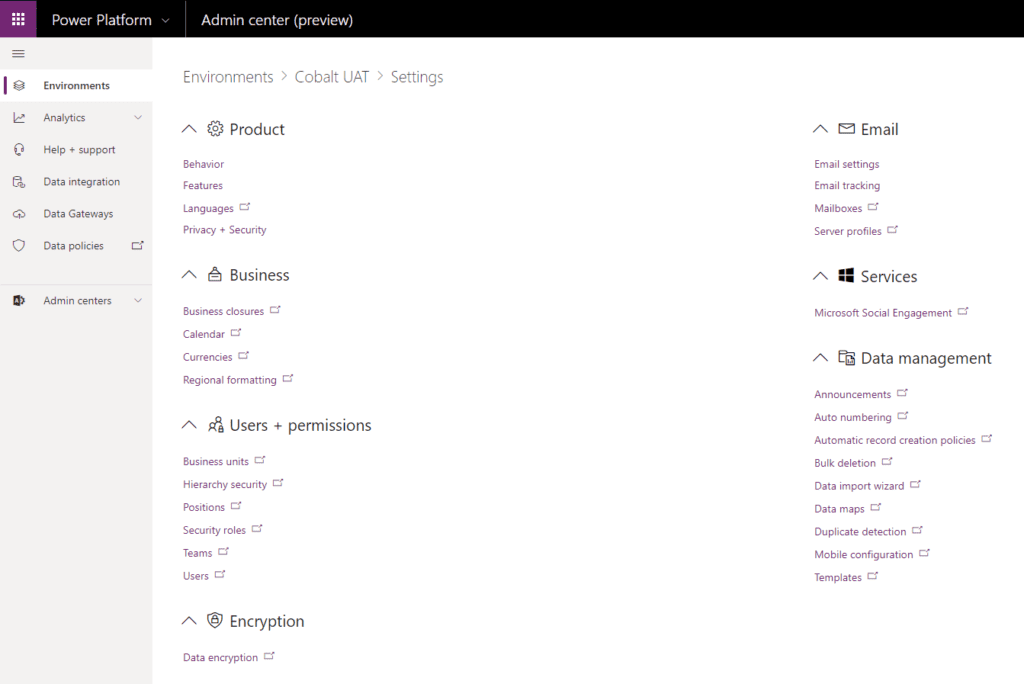
Task: Open Privacy + Security link
Action: point(225,230)
